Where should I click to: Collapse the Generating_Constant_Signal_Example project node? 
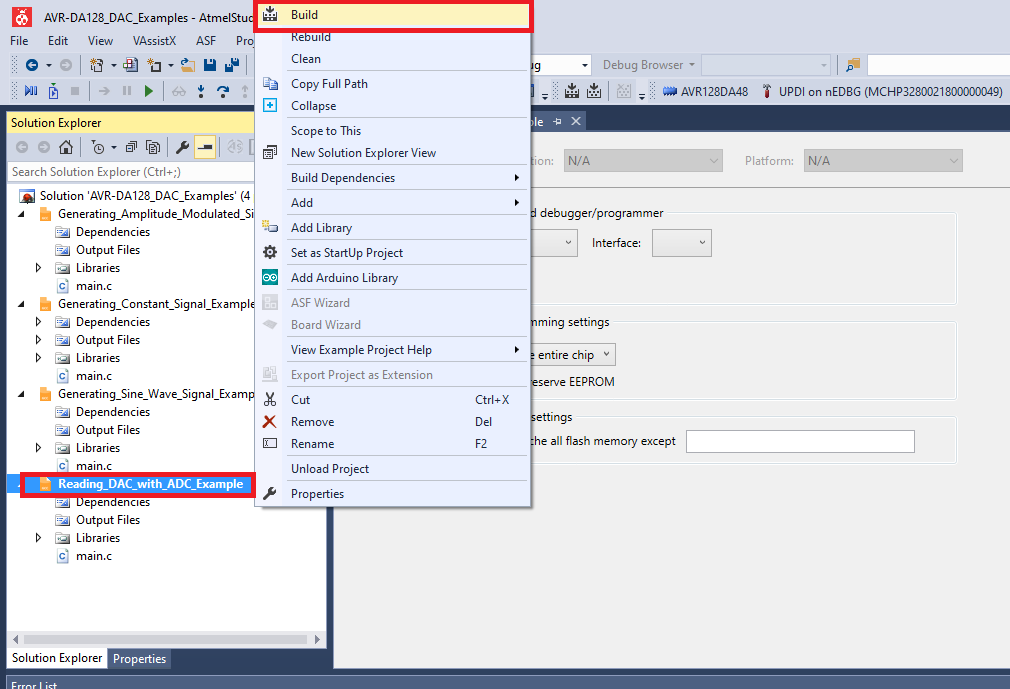(x=21, y=304)
